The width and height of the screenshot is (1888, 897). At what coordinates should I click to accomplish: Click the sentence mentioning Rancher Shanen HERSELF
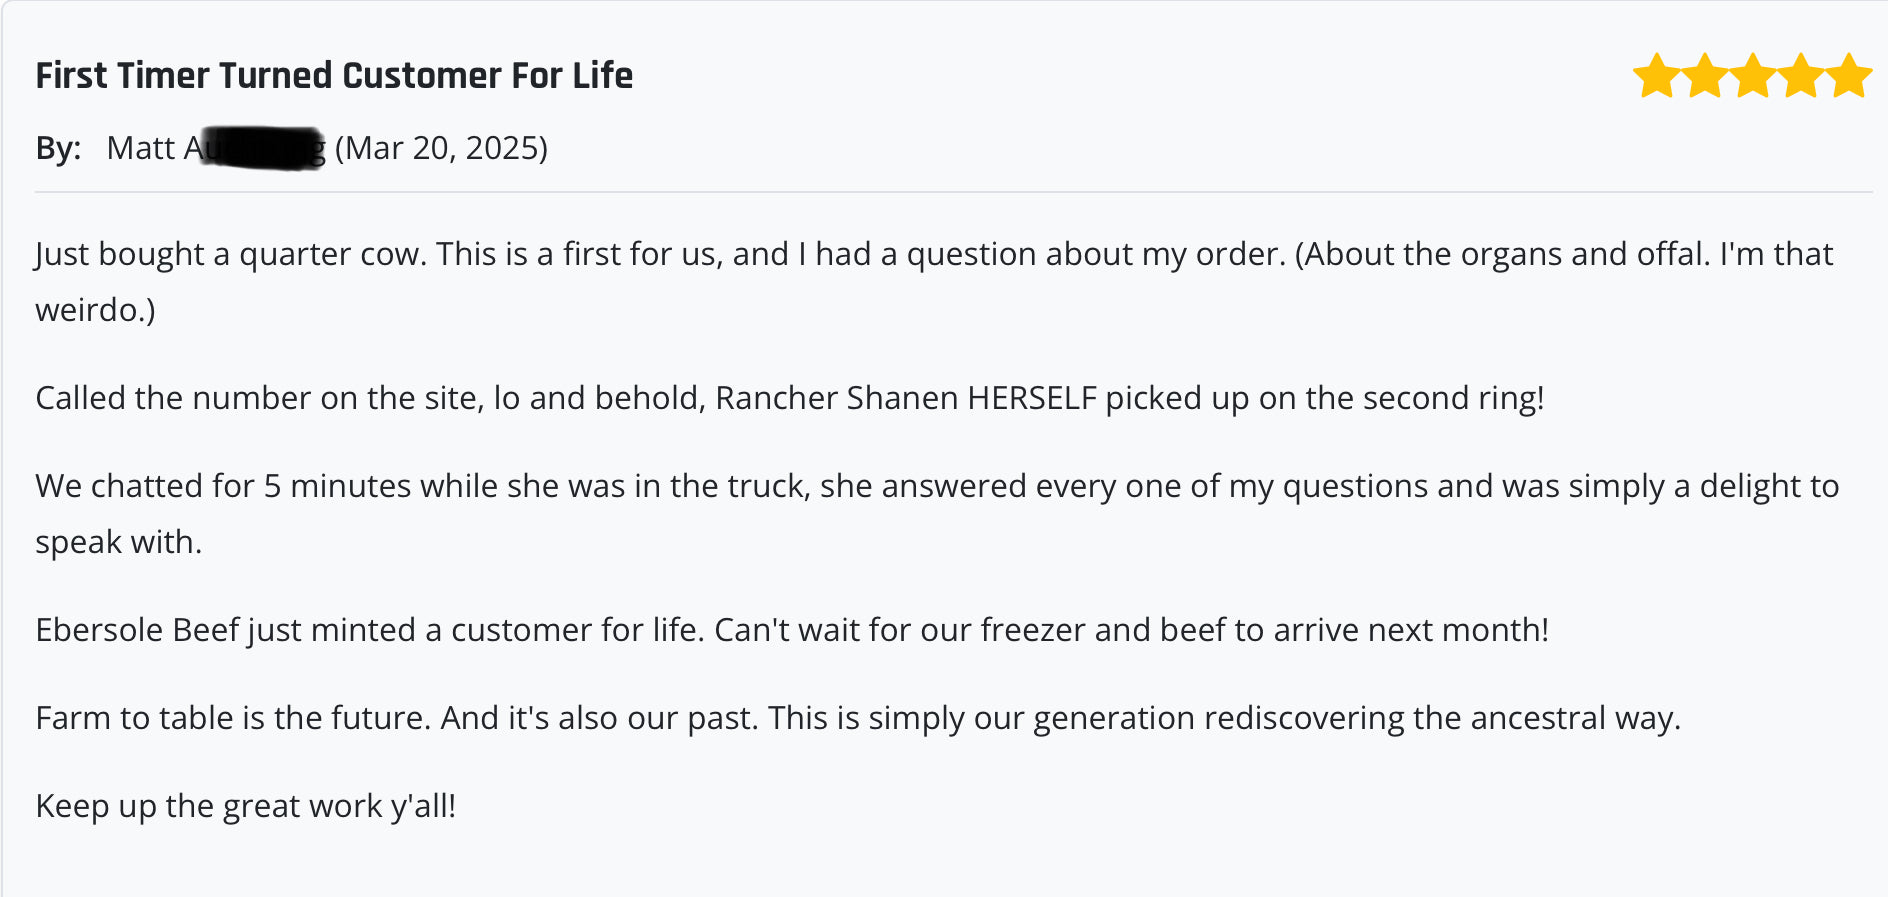(x=790, y=398)
